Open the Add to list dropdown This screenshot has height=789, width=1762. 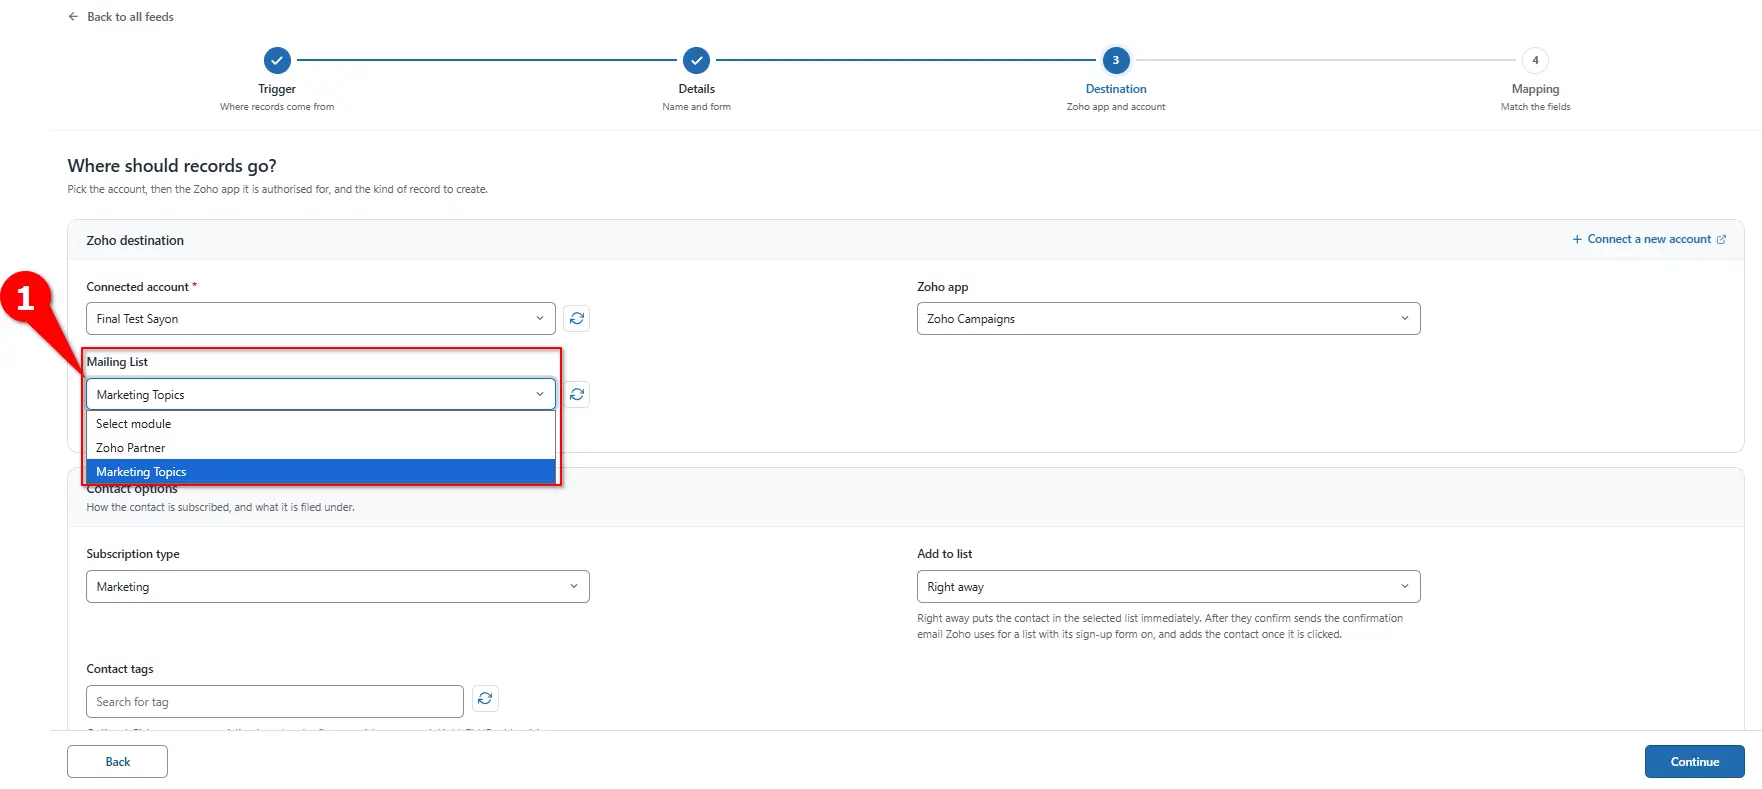(x=1168, y=587)
